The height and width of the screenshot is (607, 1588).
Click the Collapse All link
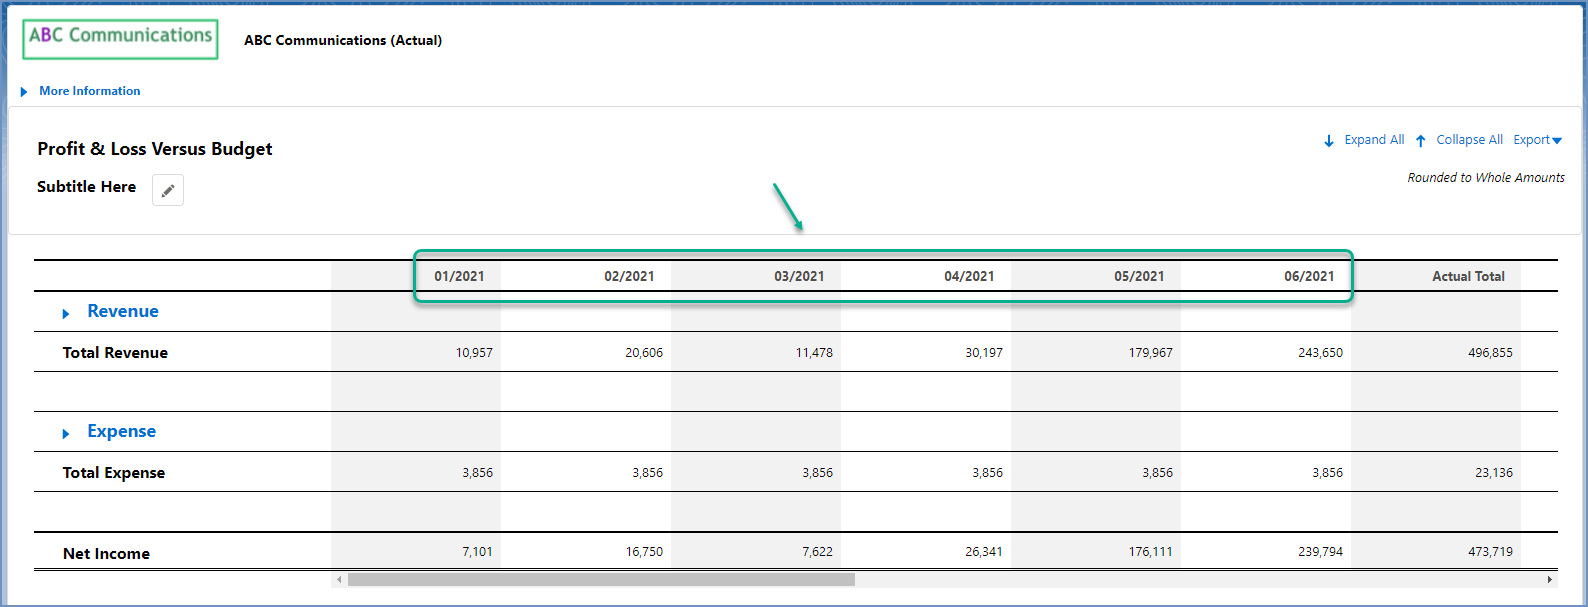[x=1469, y=140]
